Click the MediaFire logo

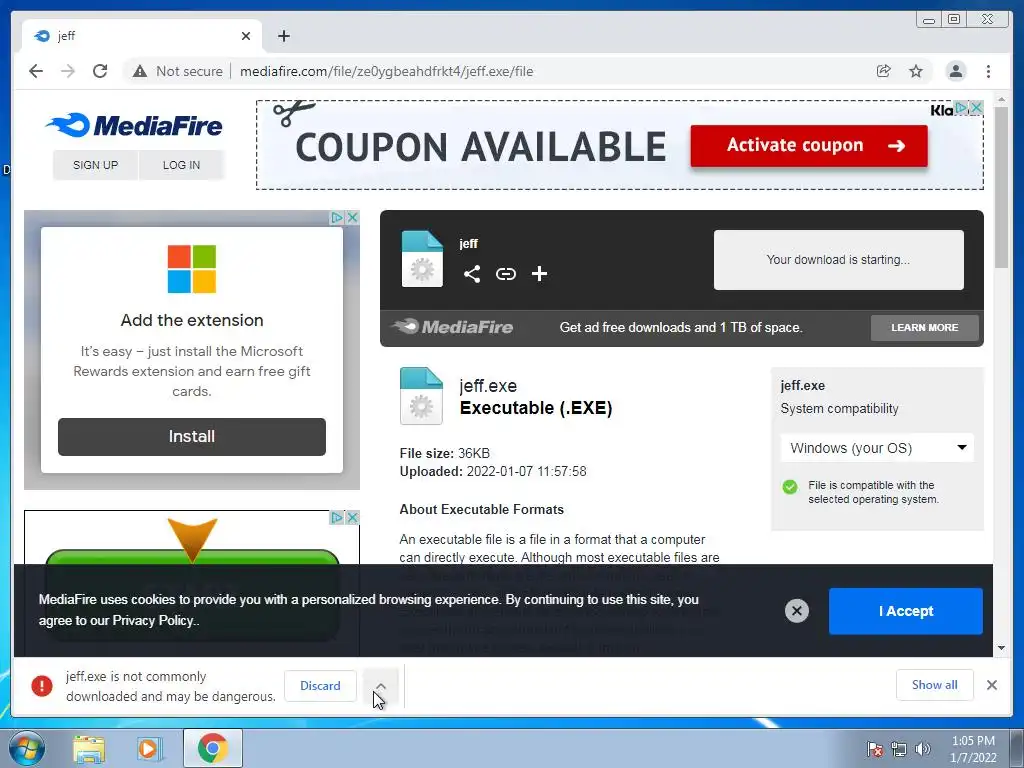click(x=135, y=125)
